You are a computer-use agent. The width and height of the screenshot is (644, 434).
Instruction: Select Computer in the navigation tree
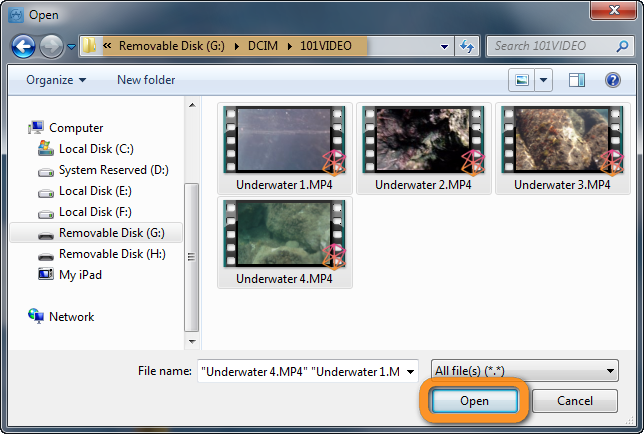(x=76, y=128)
